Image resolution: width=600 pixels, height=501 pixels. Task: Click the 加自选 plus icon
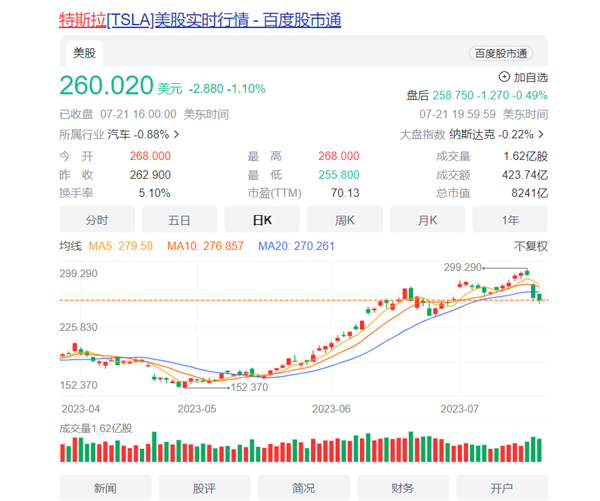tap(504, 77)
